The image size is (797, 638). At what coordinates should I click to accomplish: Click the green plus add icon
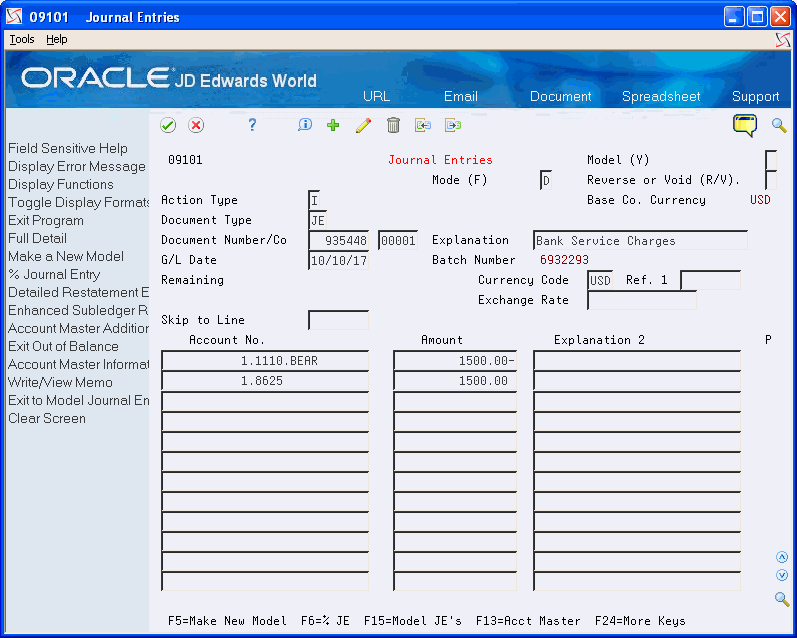[333, 125]
